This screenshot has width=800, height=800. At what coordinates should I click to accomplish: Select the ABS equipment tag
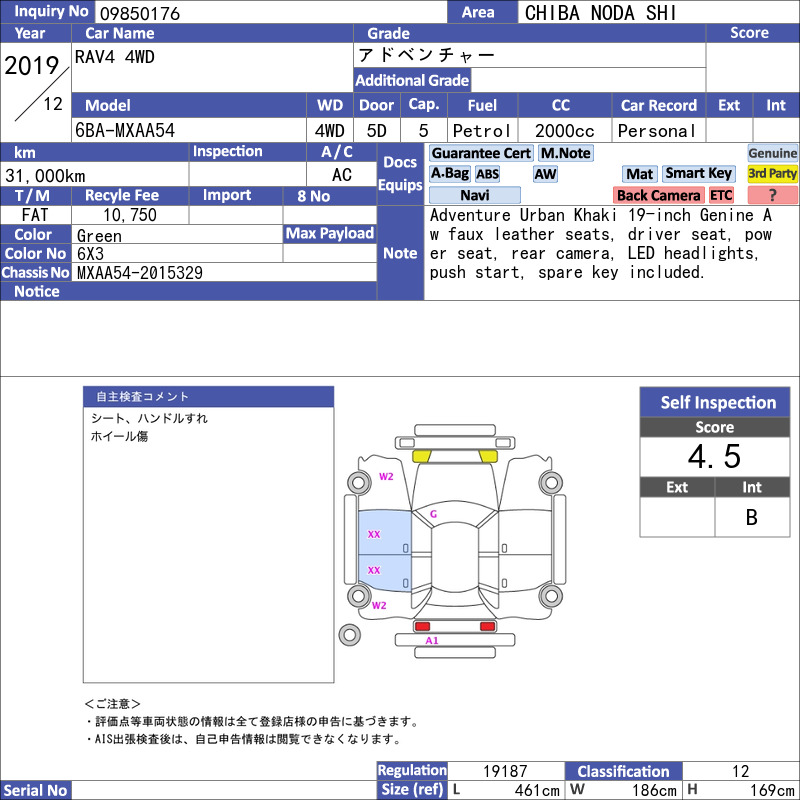pos(487,174)
